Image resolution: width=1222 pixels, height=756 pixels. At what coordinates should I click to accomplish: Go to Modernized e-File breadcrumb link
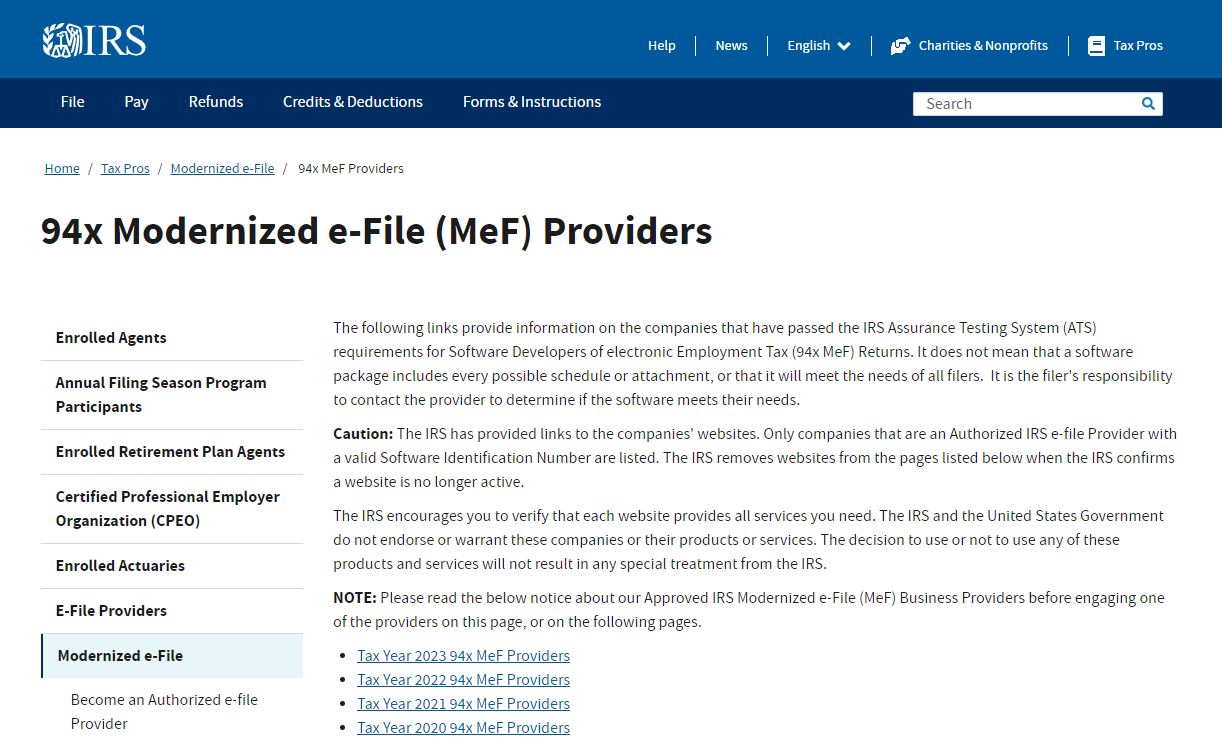point(222,169)
